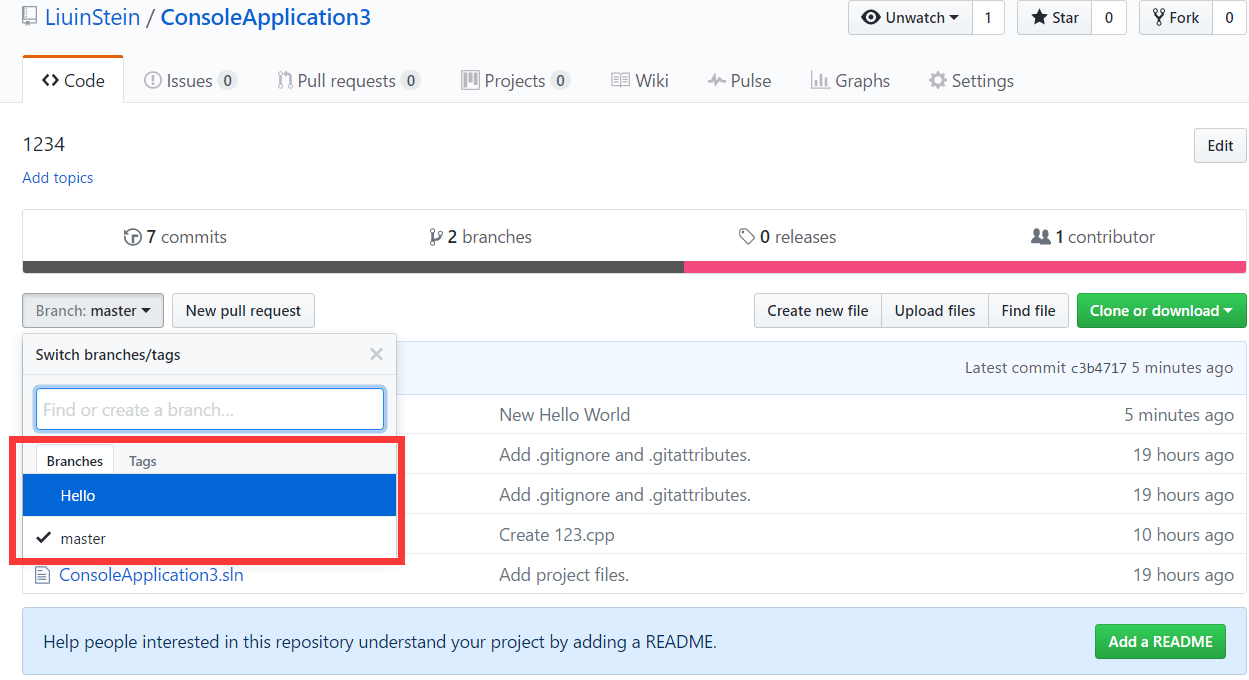This screenshot has width=1249, height=680.
Task: Click the releases tag icon
Action: 746,237
